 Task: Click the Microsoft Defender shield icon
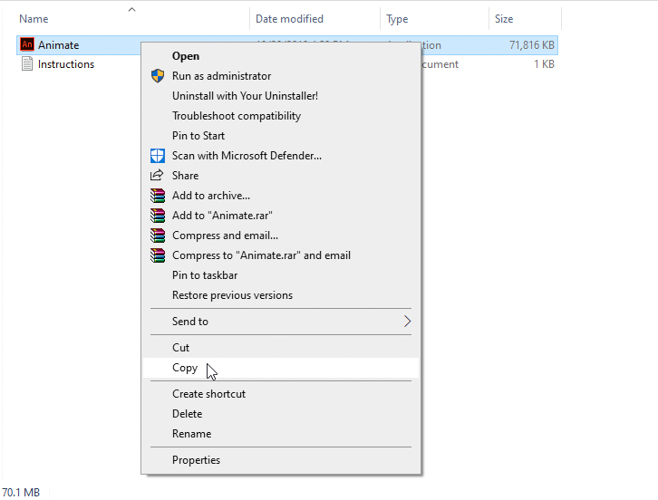[157, 156]
